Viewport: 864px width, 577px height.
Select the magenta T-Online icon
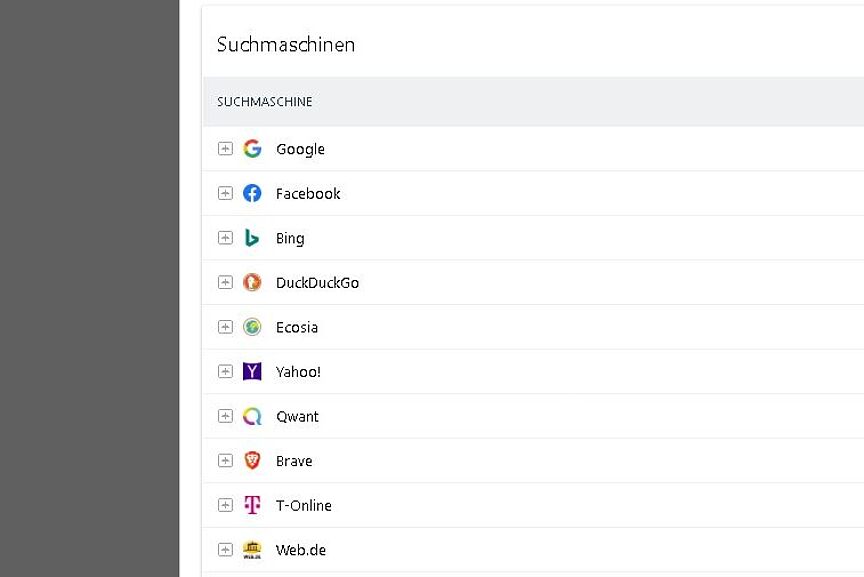pyautogui.click(x=252, y=505)
